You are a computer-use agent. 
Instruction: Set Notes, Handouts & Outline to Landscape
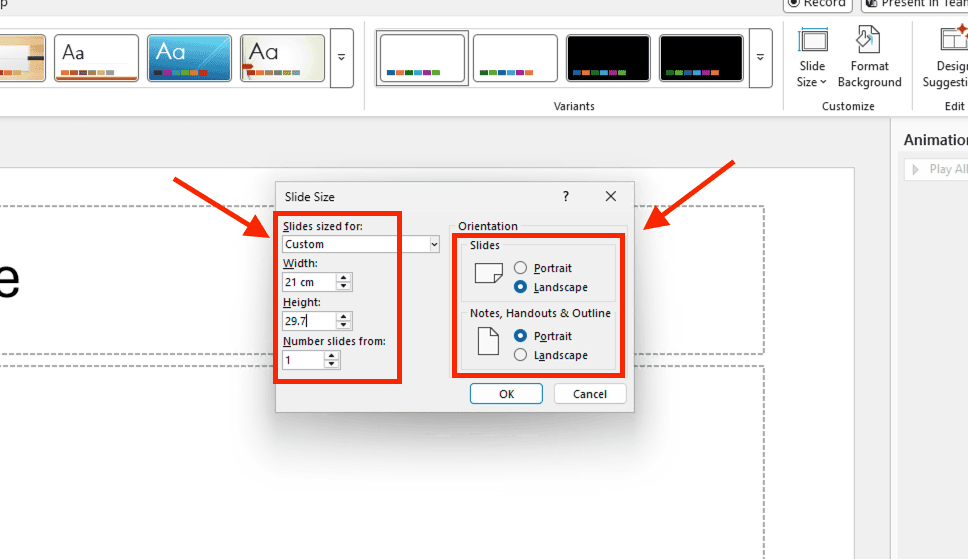click(520, 355)
